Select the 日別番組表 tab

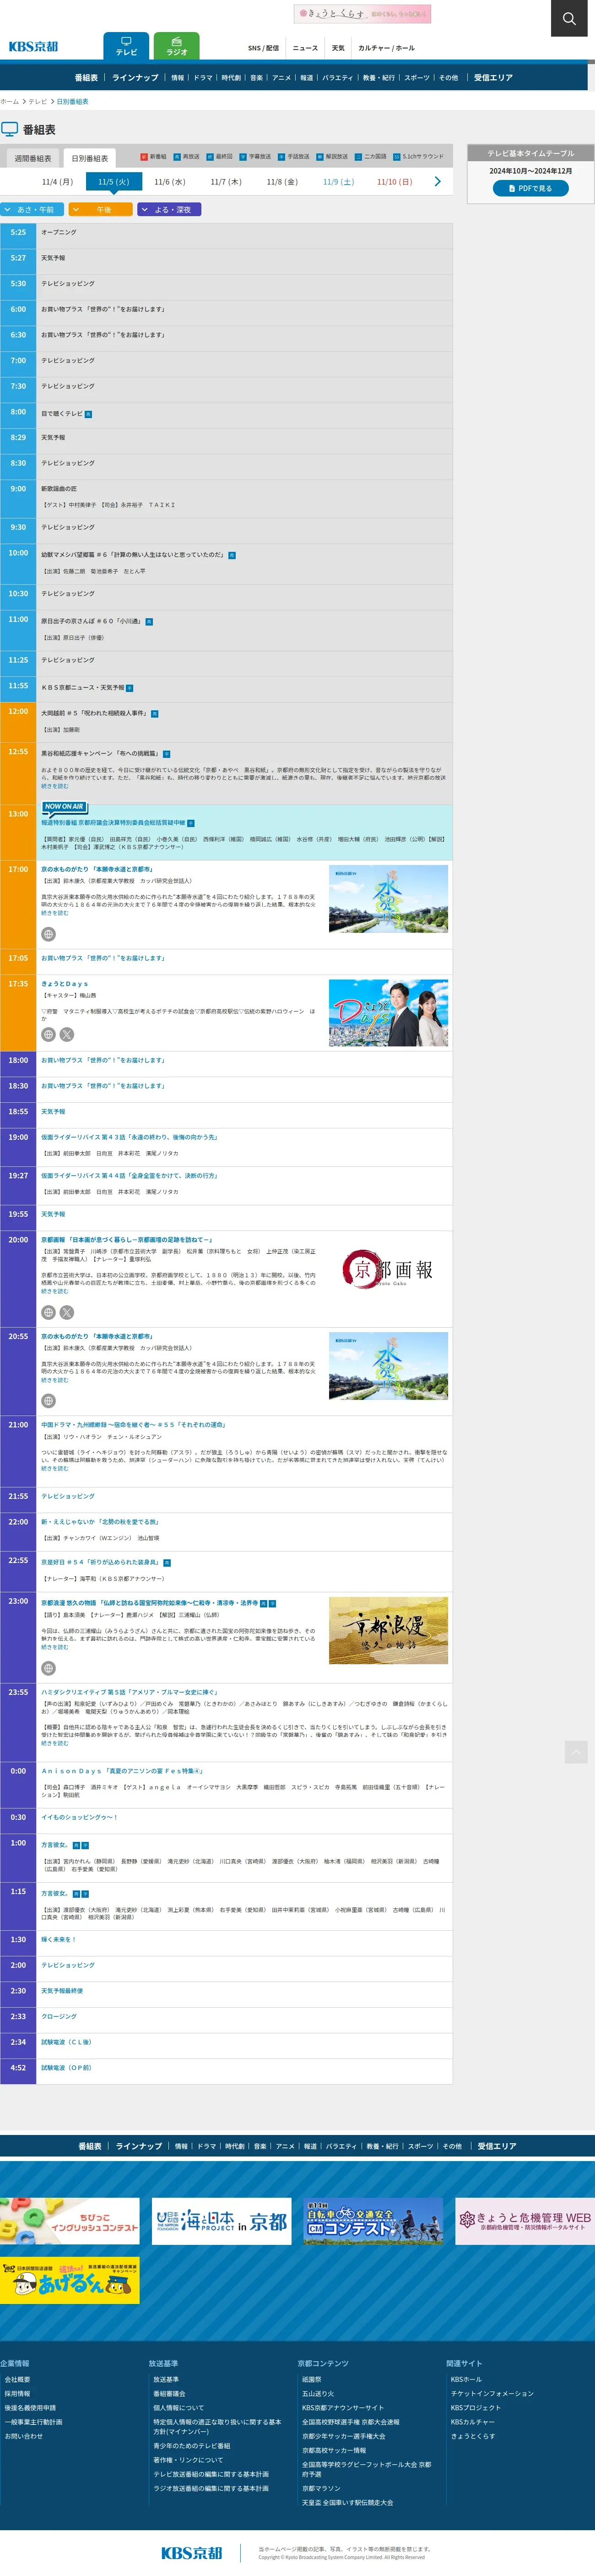click(x=90, y=158)
